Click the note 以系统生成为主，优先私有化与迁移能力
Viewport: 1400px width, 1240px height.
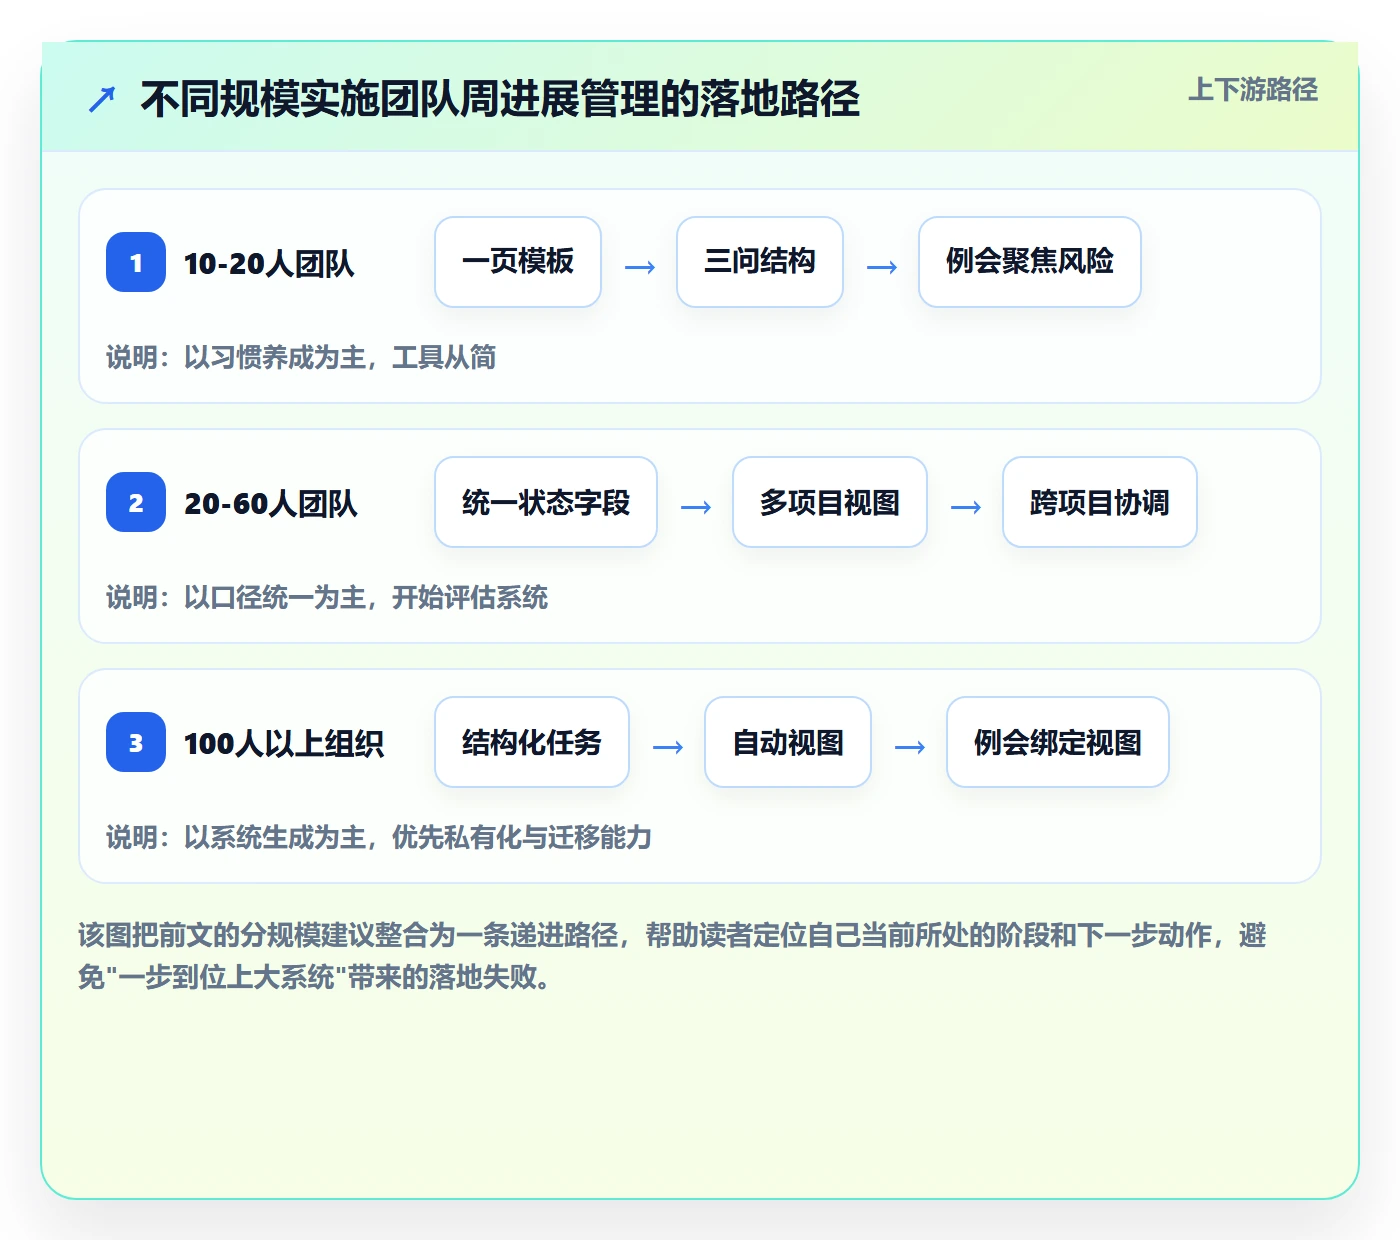379,837
